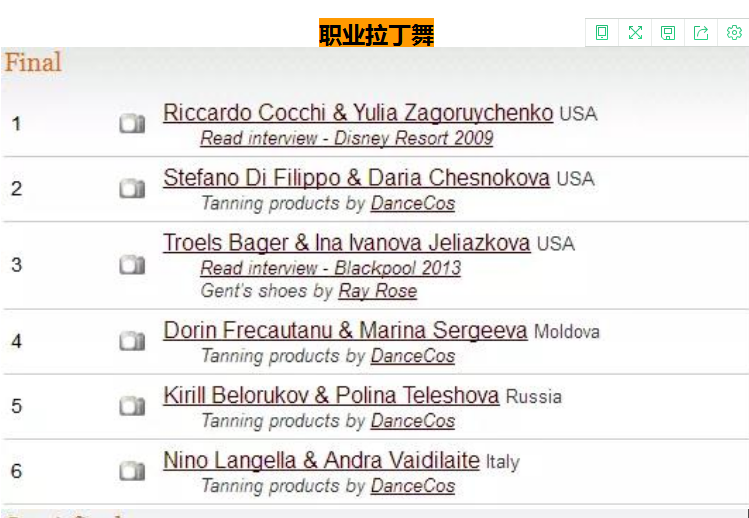Click the save disk icon in toolbar
Viewport: 749px width, 518px height.
click(x=668, y=32)
